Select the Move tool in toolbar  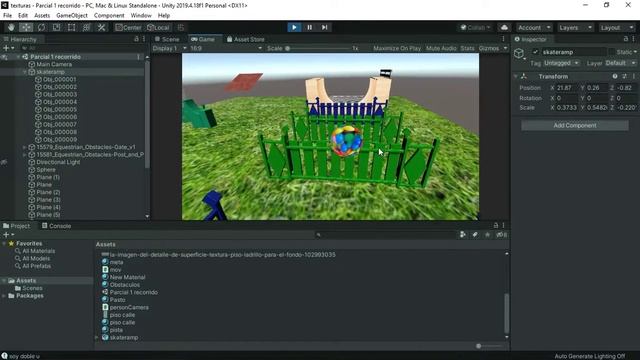(26, 27)
